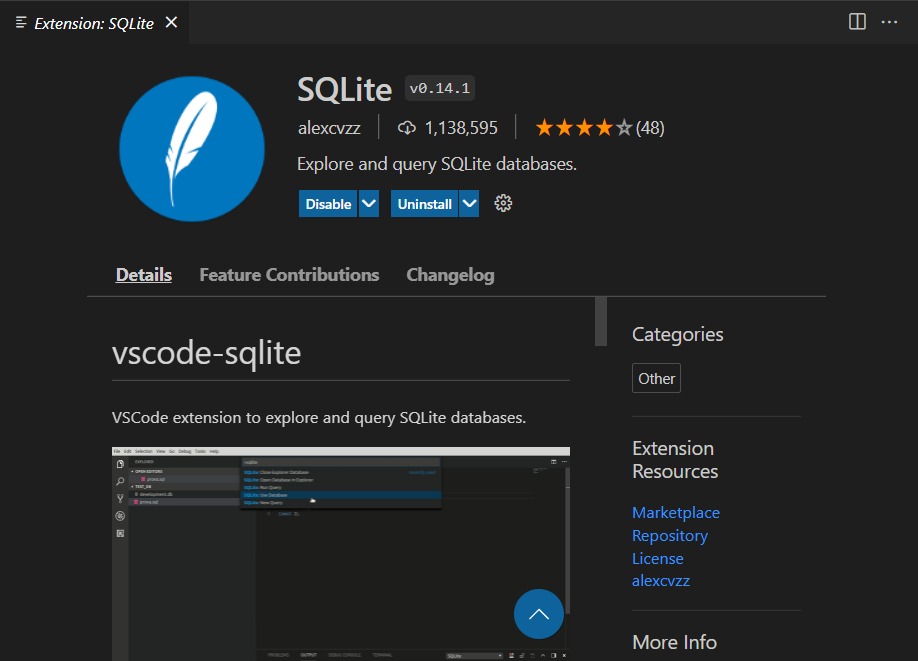Open the Uninstall dropdown arrow
This screenshot has height=661, width=918.
coord(470,203)
